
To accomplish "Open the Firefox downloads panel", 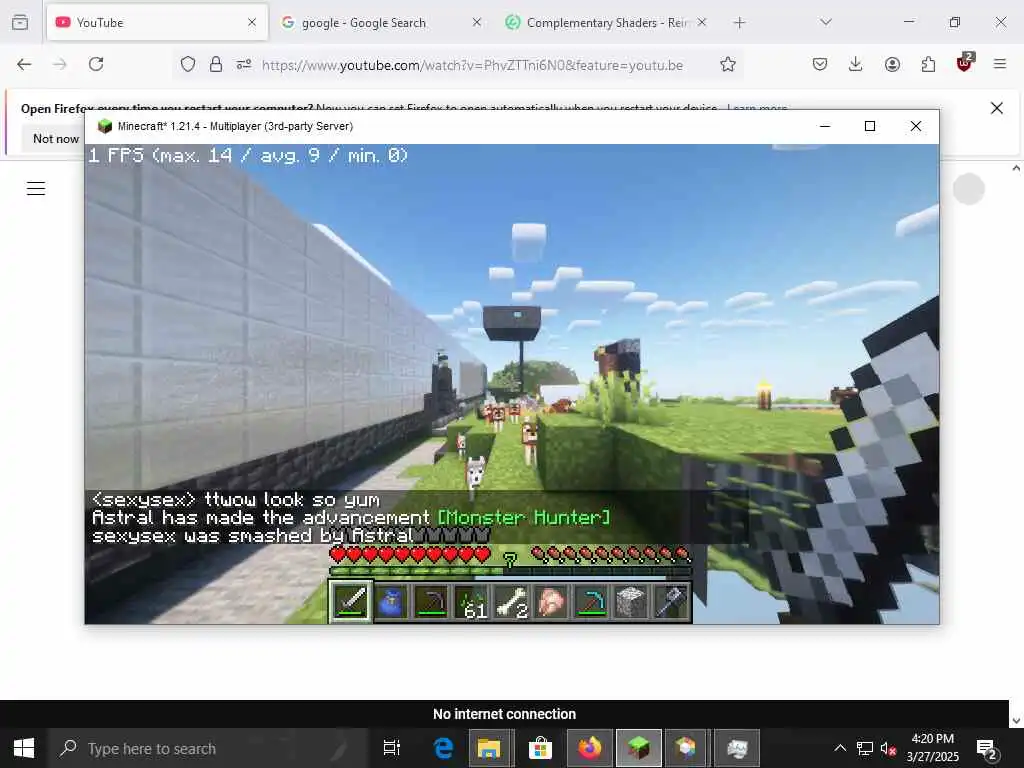I will (x=856, y=64).
